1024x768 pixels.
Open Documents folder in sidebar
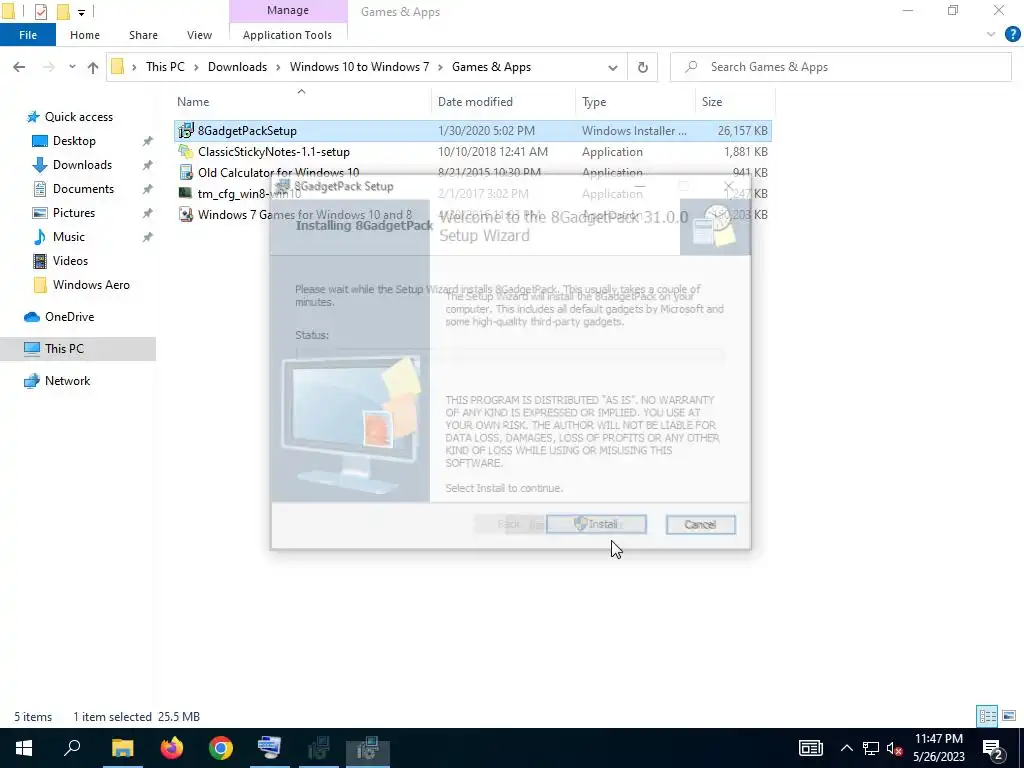click(x=83, y=189)
